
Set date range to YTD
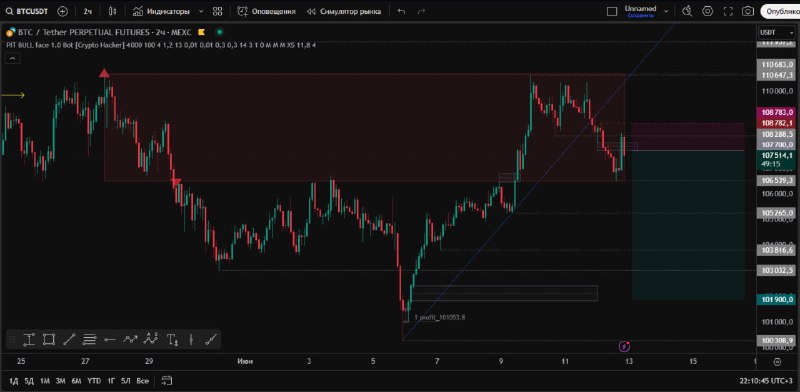tap(93, 381)
